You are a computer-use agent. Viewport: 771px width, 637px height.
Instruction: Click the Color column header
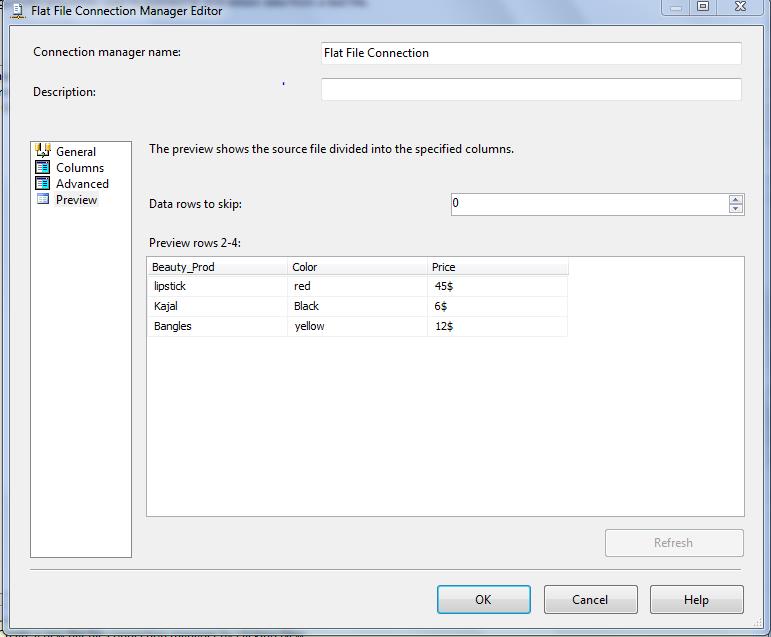(357, 267)
